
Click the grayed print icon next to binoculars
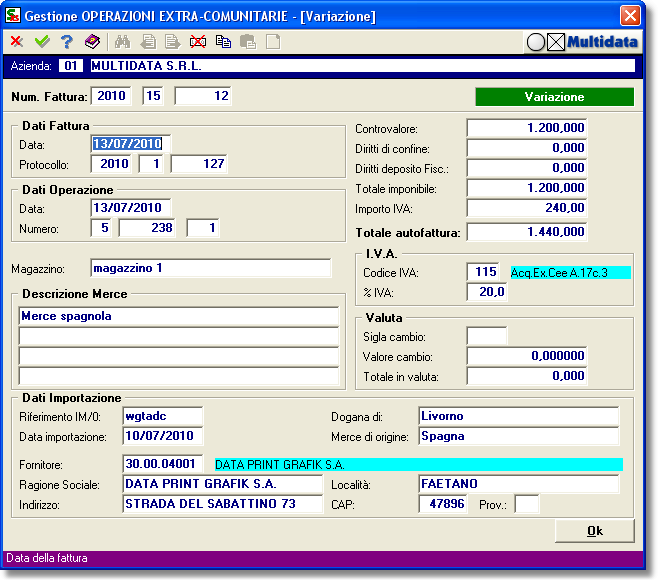pos(148,42)
